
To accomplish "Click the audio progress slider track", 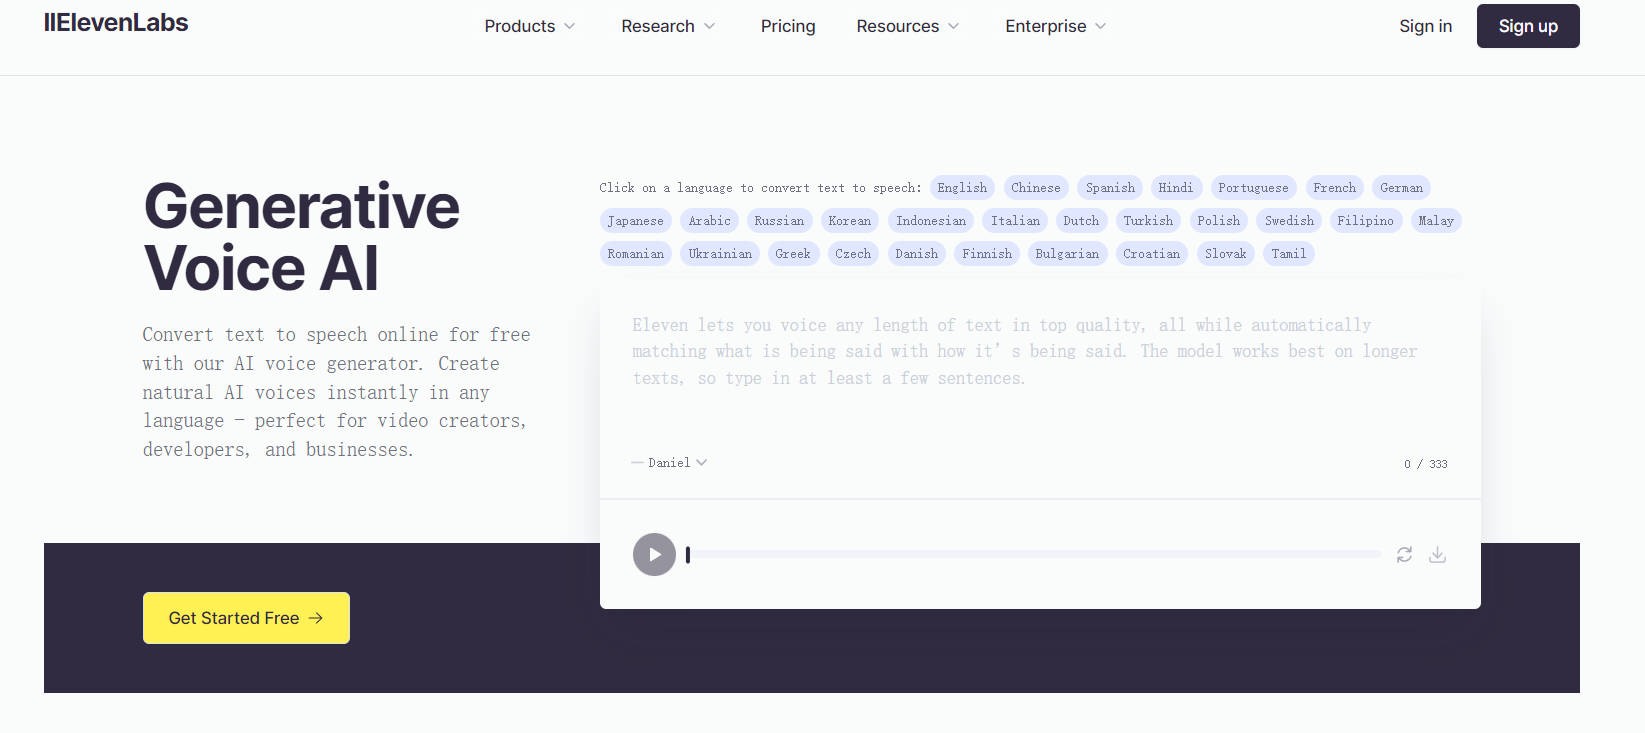I will pos(1033,554).
